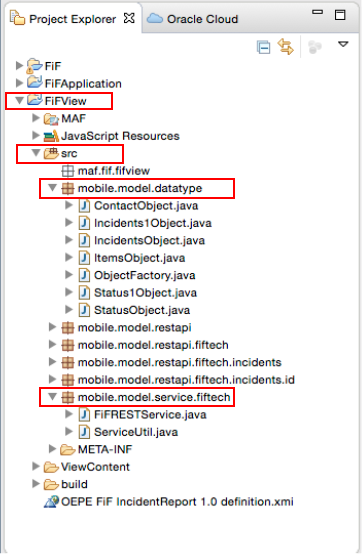Viewport: 362px width, 554px height.
Task: Select ServiceUtil.java file name
Action: 136,432
